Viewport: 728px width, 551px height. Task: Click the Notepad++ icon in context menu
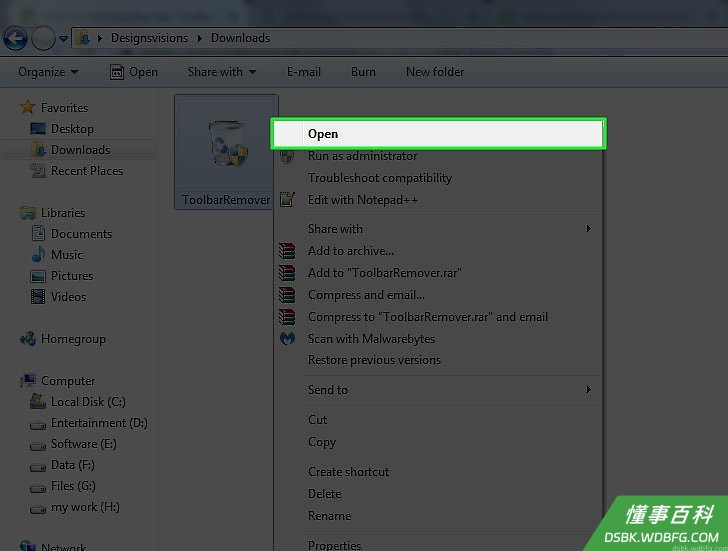(x=287, y=200)
